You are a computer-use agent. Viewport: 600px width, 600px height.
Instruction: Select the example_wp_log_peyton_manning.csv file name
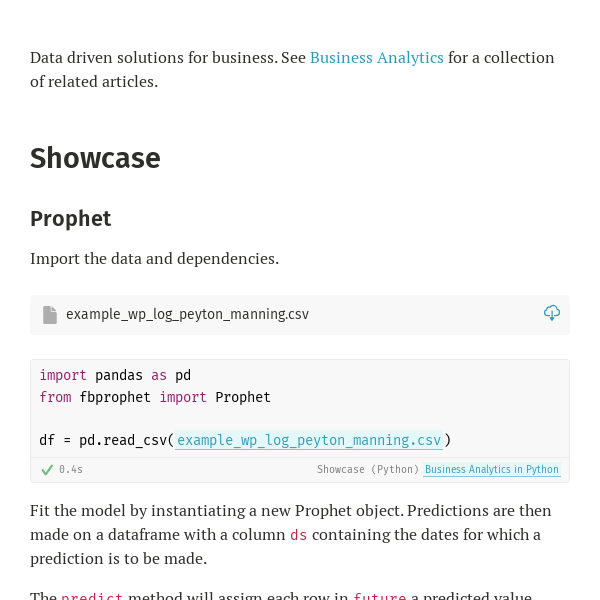tap(187, 315)
